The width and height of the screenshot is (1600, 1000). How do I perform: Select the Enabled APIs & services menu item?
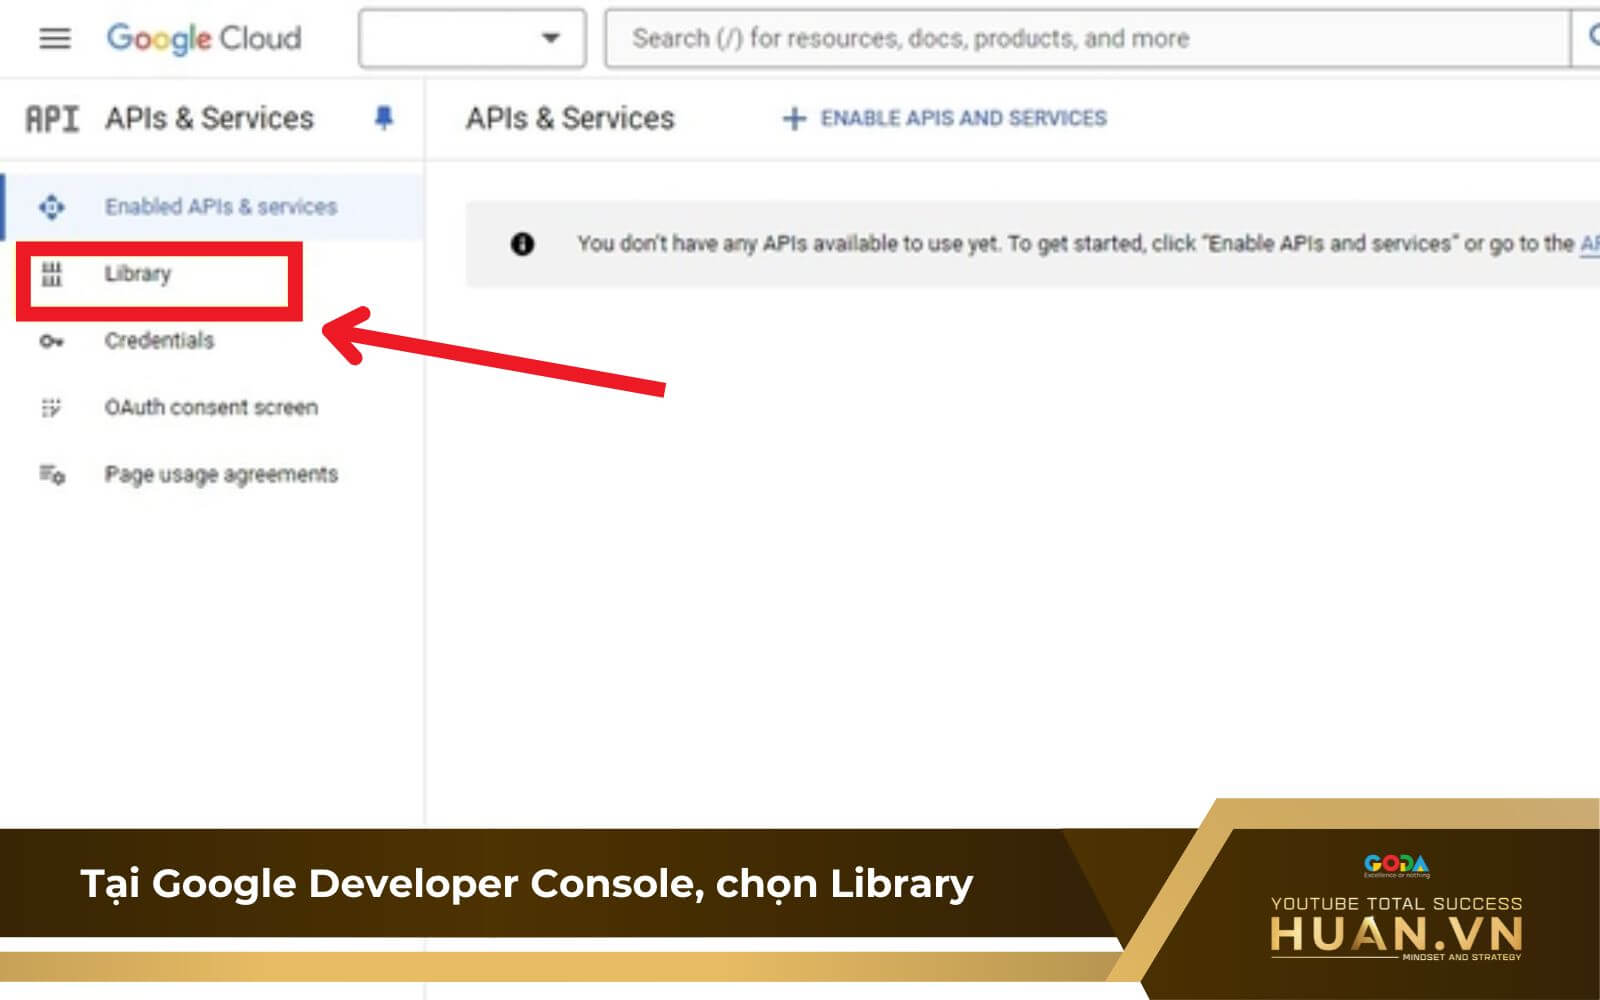(x=220, y=207)
